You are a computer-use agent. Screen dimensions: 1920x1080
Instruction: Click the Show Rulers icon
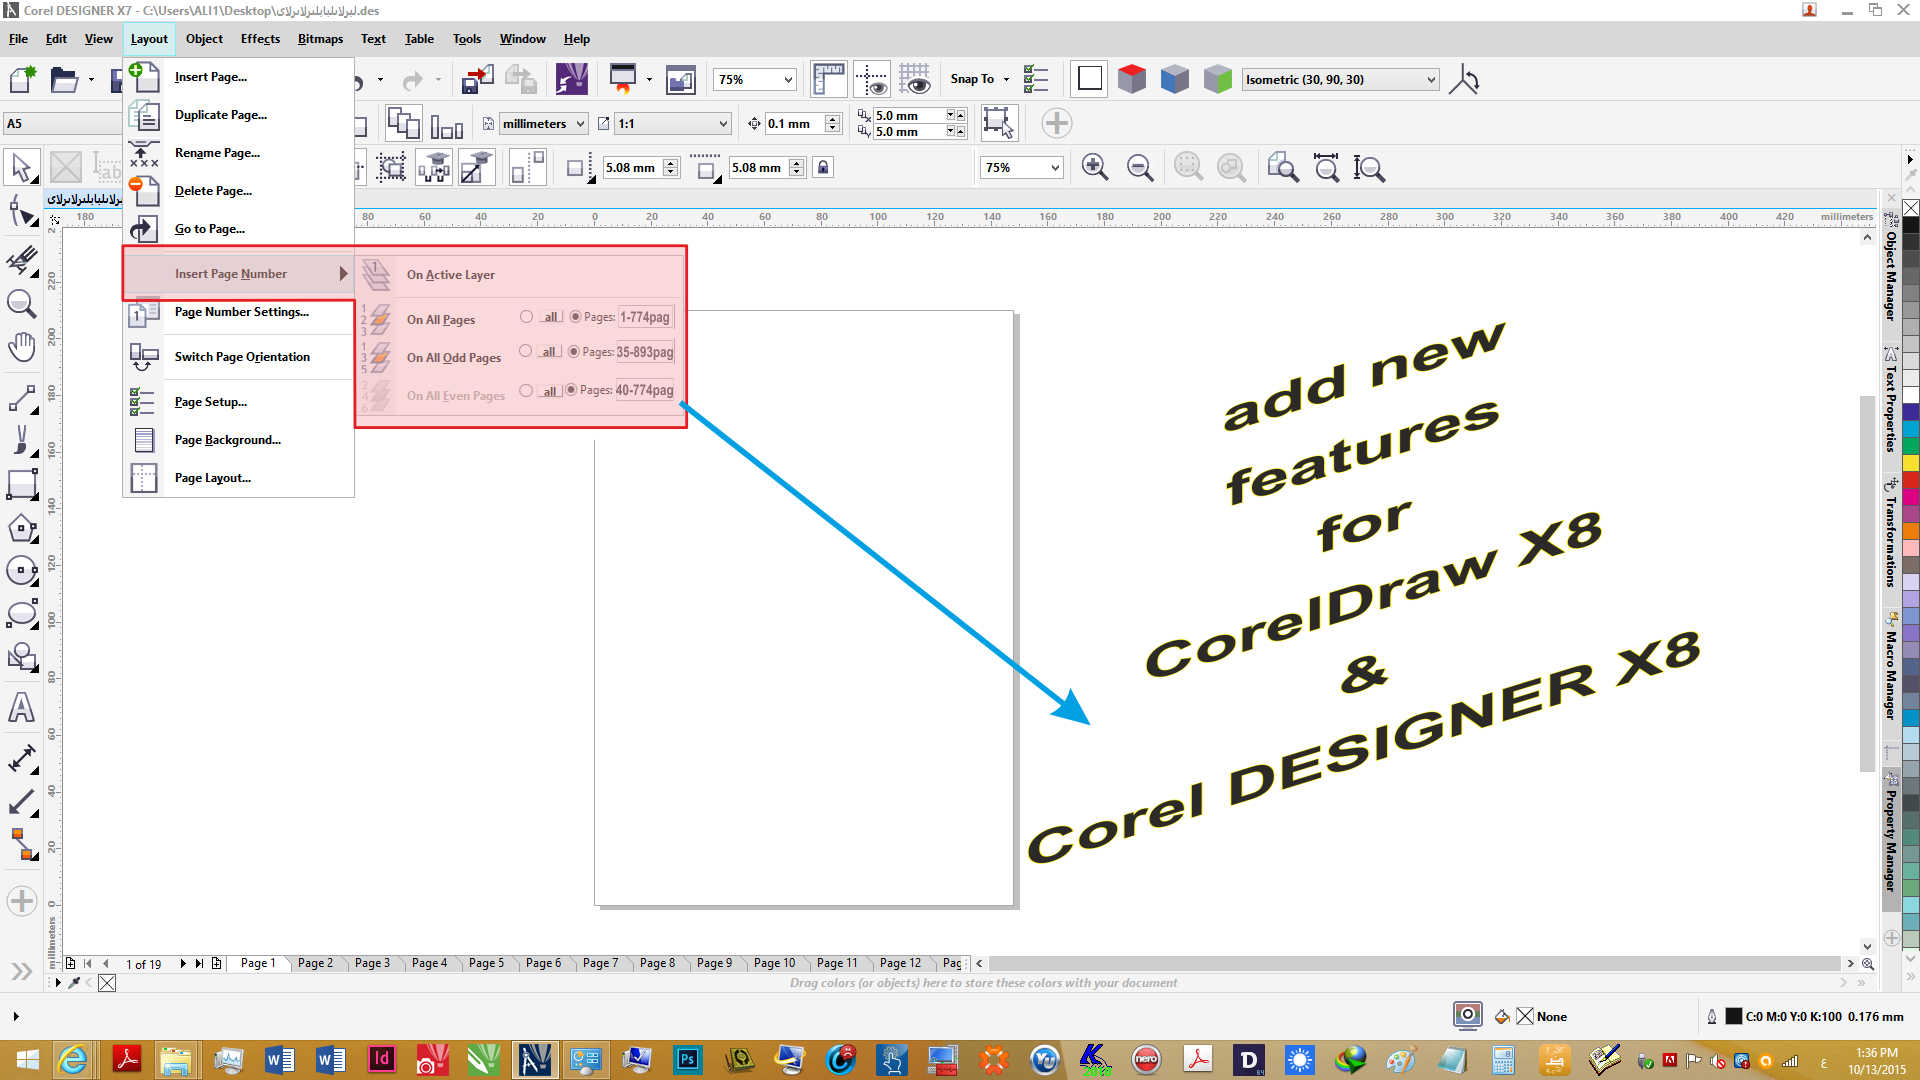click(x=828, y=79)
